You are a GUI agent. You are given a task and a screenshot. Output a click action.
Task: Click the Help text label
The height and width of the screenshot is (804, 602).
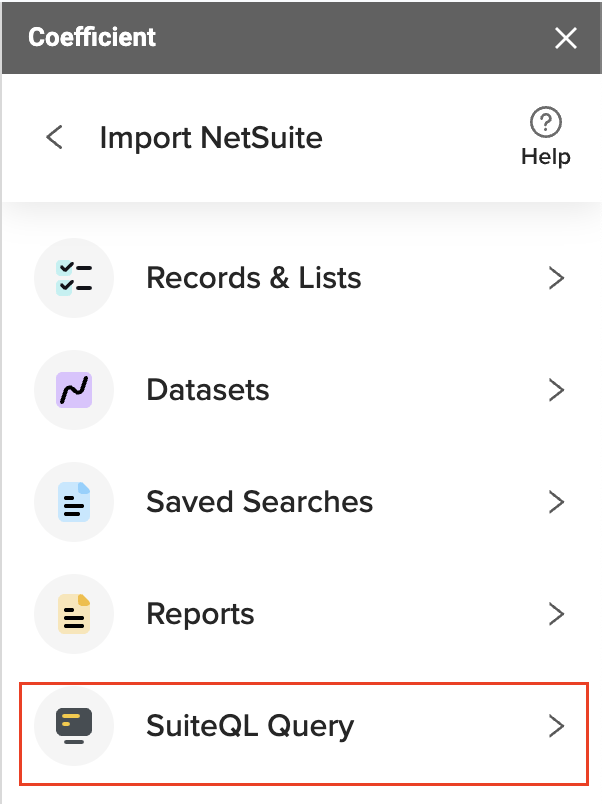point(546,156)
